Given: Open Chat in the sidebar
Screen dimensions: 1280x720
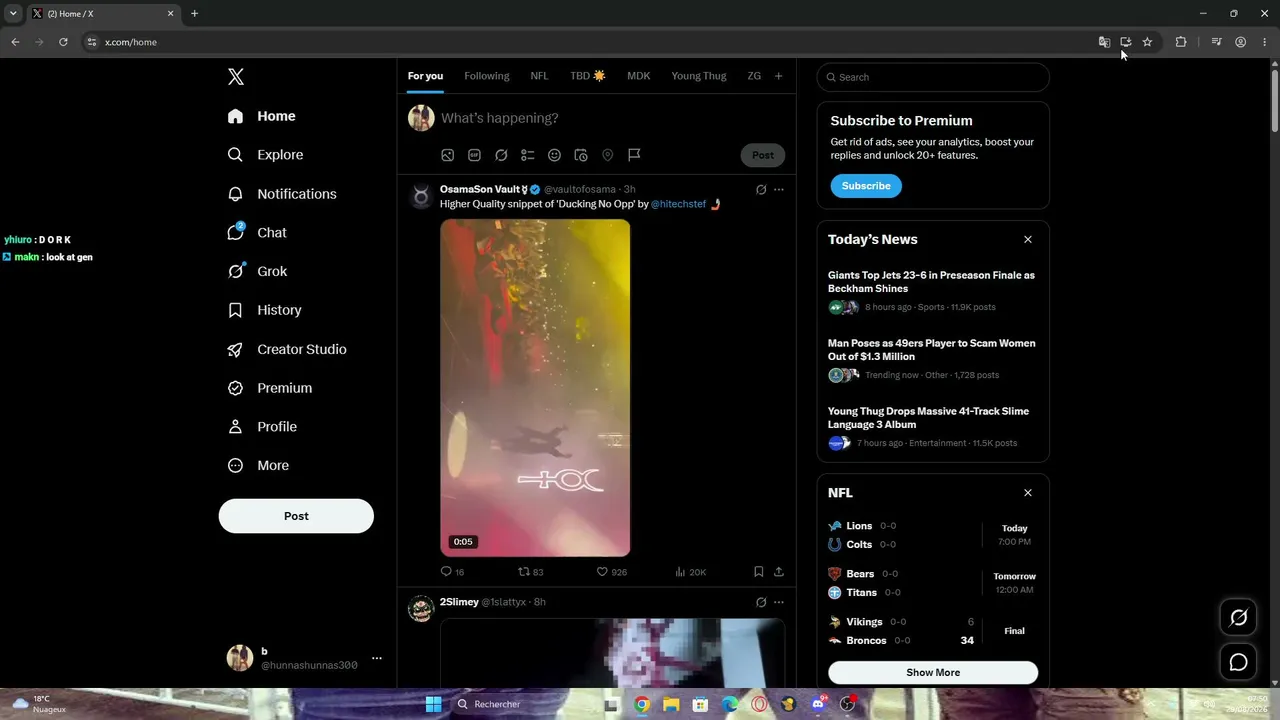Looking at the screenshot, I should (x=257, y=232).
